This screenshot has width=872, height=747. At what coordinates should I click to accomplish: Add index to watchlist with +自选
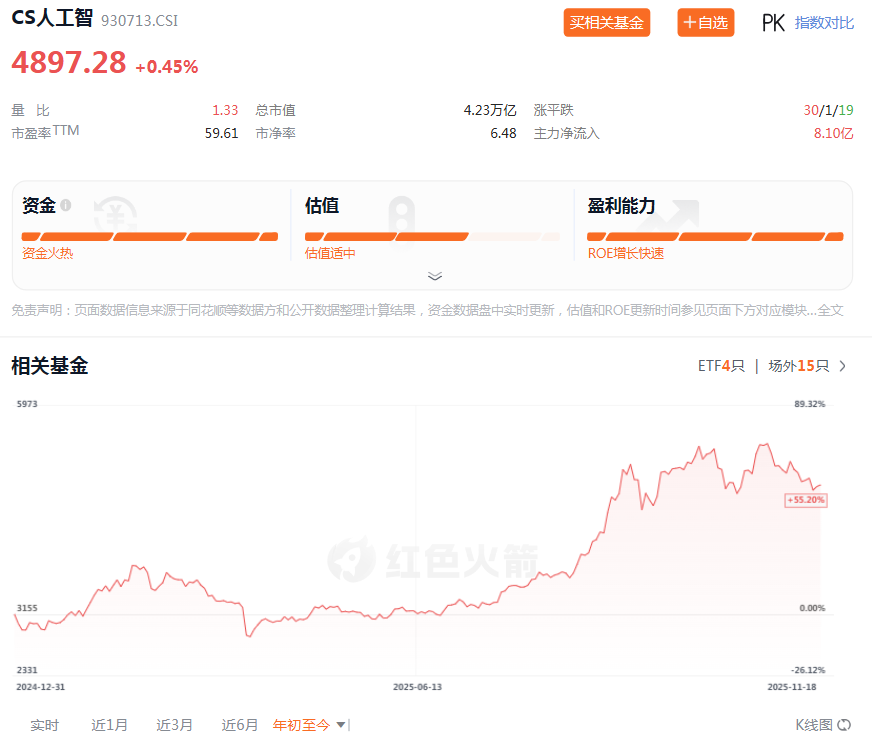click(x=706, y=23)
